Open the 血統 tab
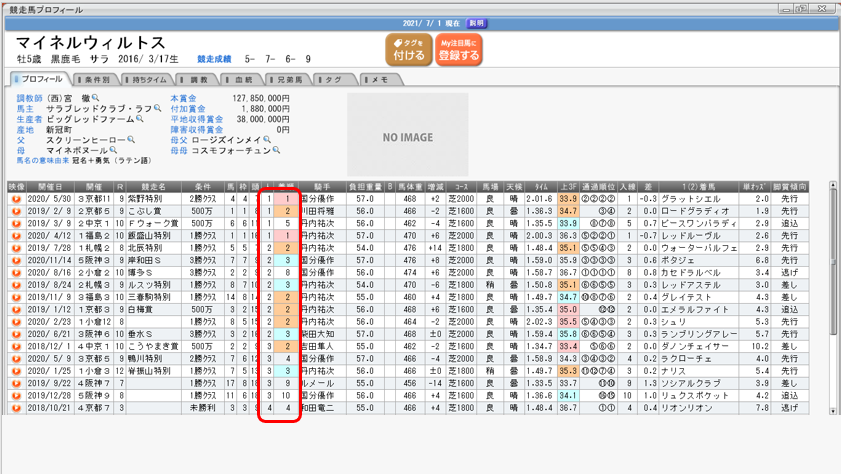This screenshot has height=474, width=841. tap(240, 79)
